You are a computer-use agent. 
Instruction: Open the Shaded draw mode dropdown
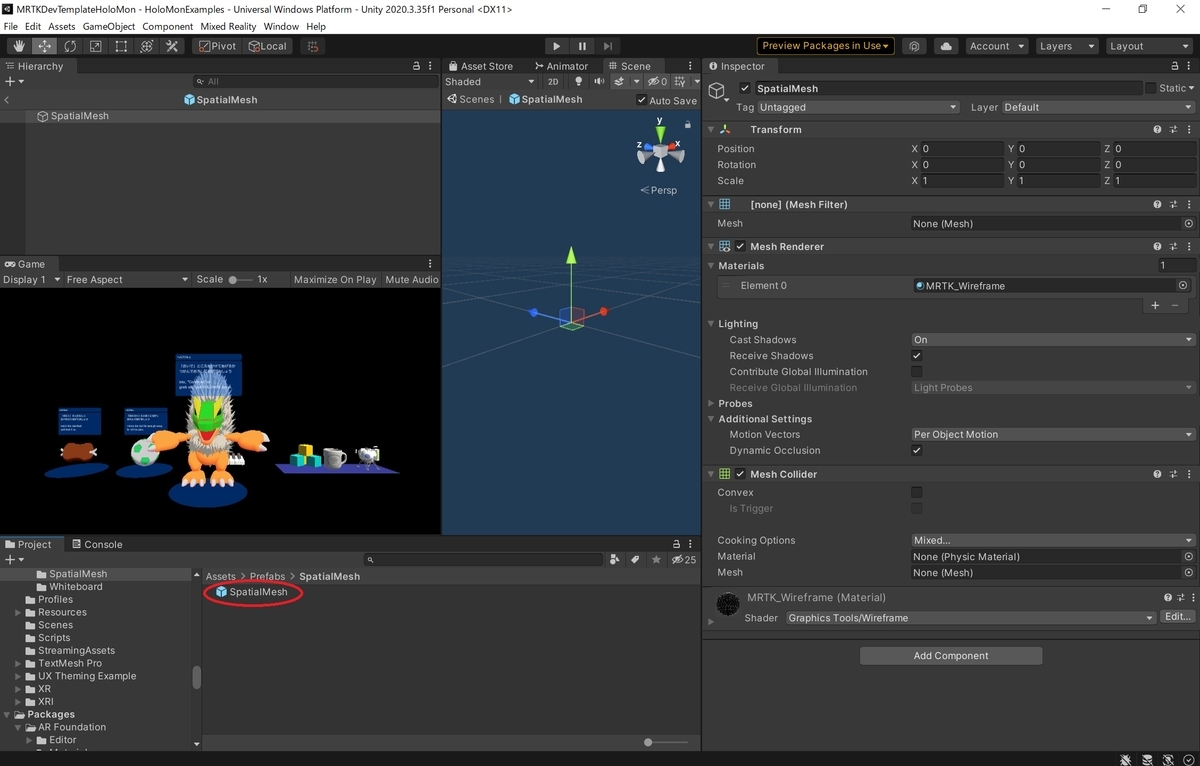490,82
